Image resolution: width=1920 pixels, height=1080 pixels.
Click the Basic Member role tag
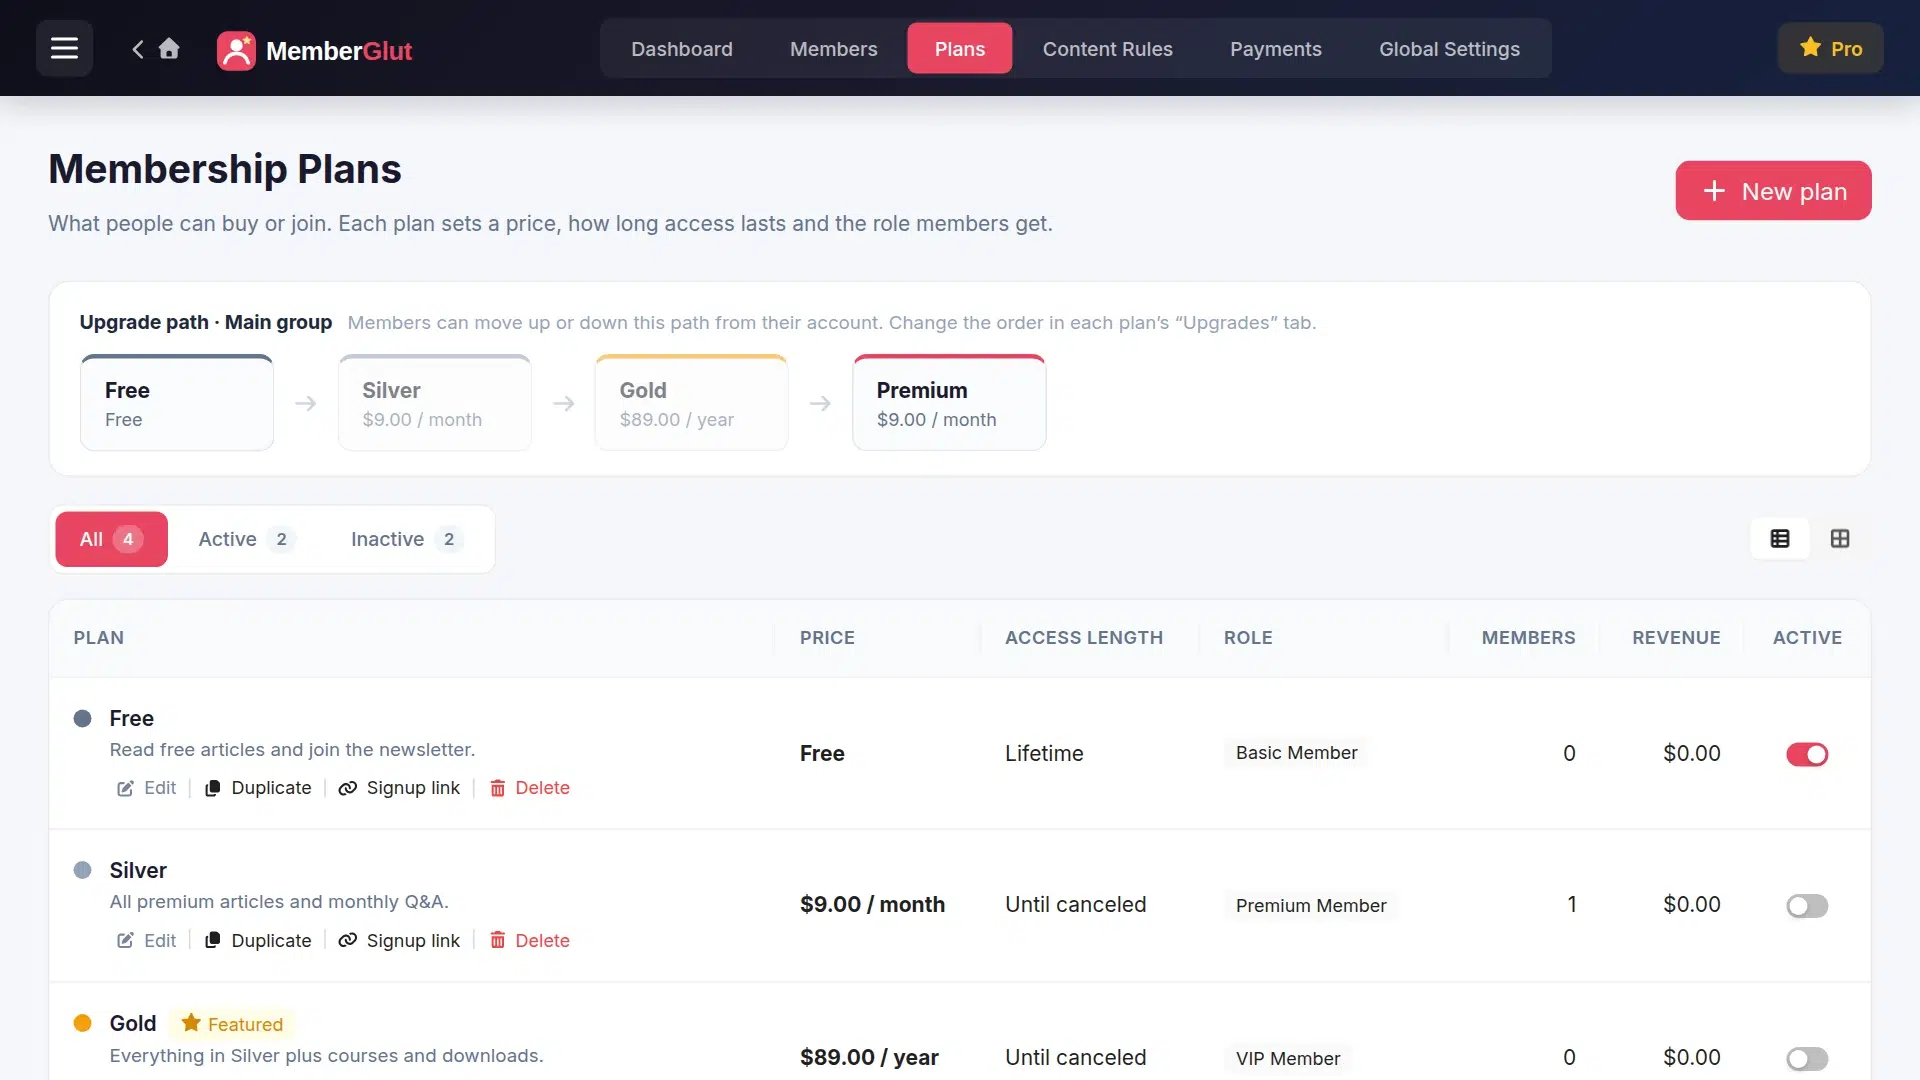(x=1296, y=753)
